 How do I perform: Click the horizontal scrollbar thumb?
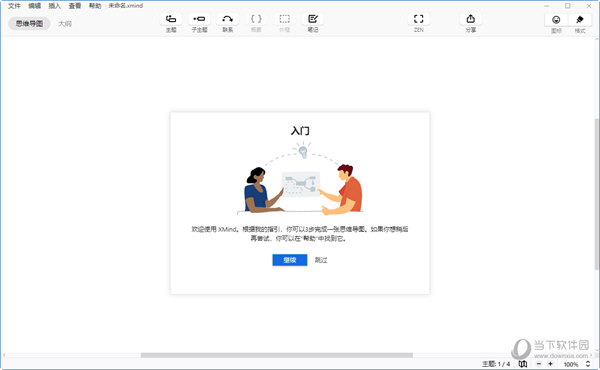point(277,355)
